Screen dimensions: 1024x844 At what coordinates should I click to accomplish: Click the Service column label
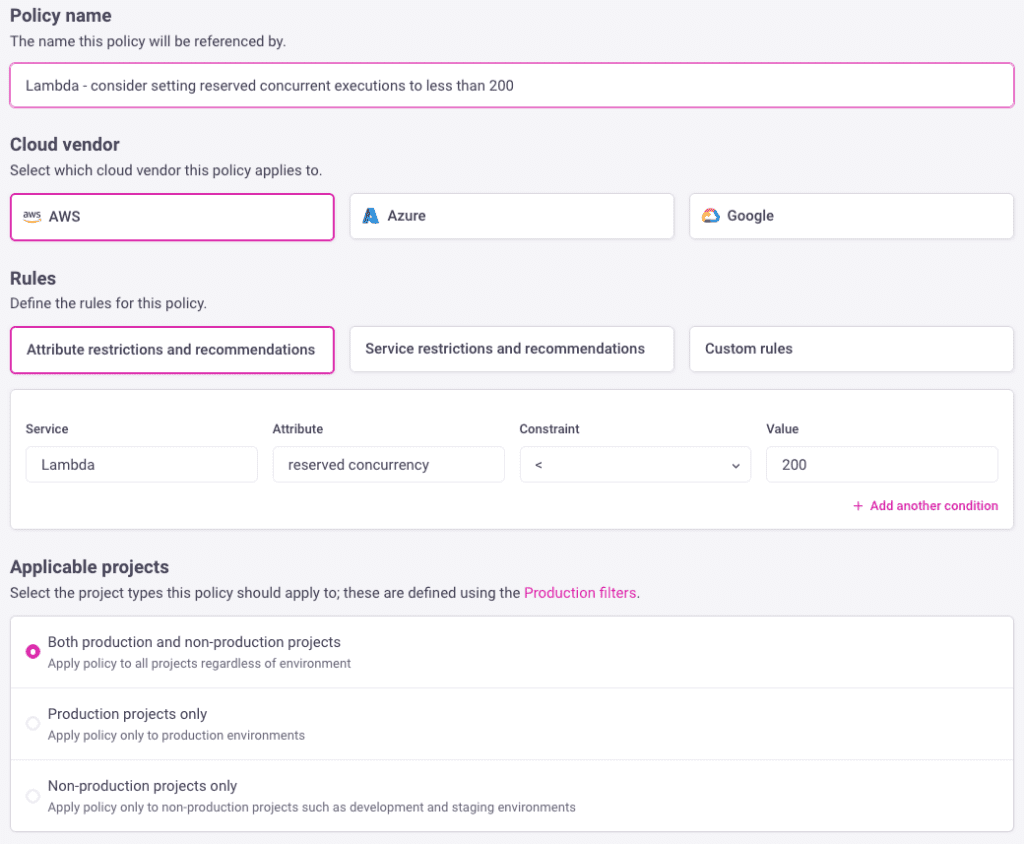[x=47, y=429]
